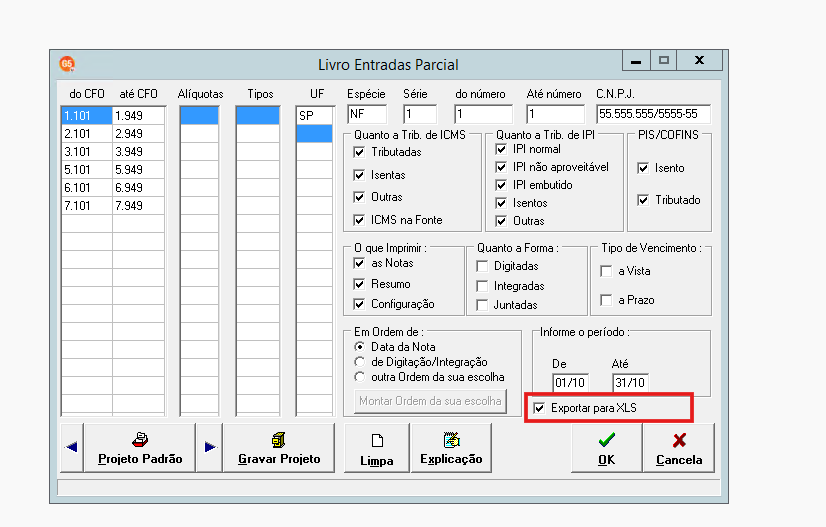
Task: Enable the Juntadas checkbox
Action: [481, 305]
